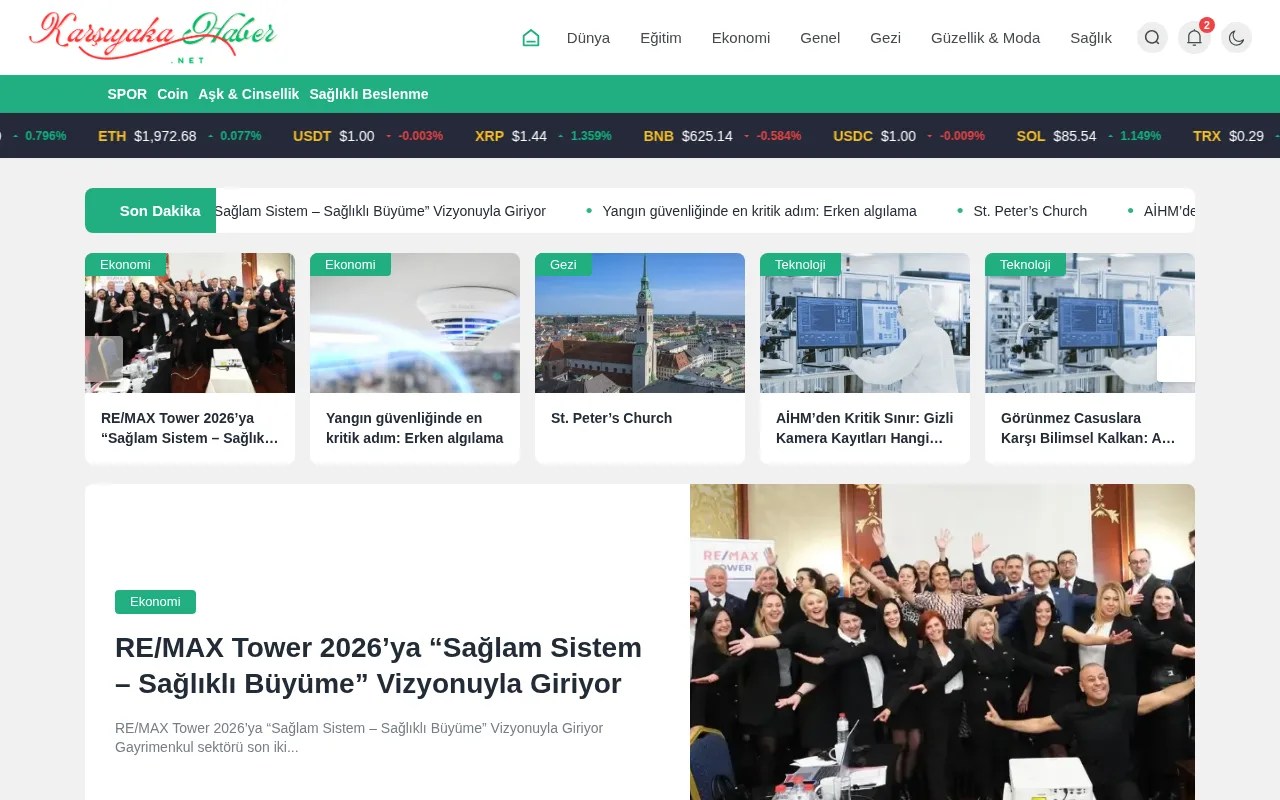
Task: Click the St. Peter's Church headline
Action: pyautogui.click(x=611, y=418)
